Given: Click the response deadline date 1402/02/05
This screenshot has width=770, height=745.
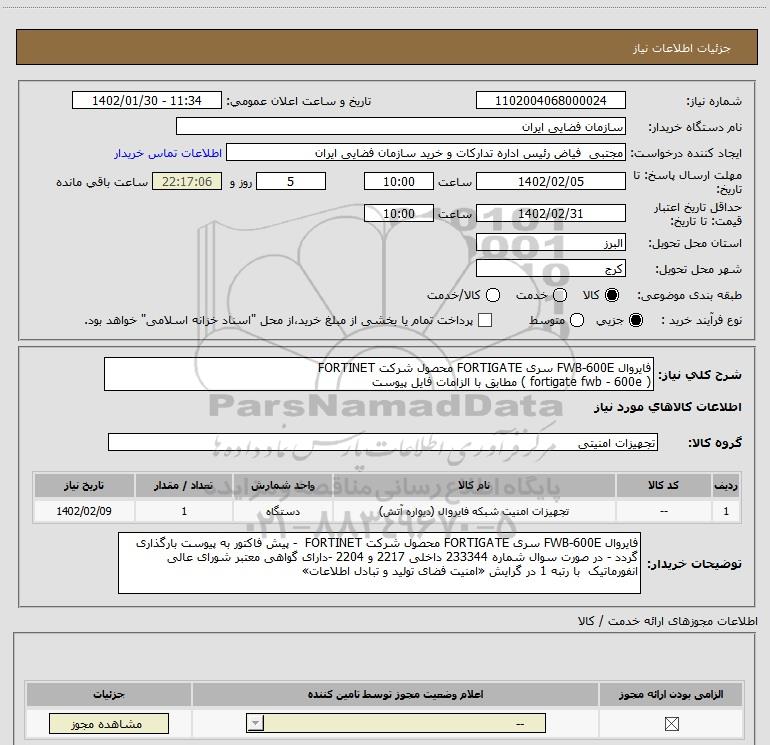Looking at the screenshot, I should (x=550, y=182).
